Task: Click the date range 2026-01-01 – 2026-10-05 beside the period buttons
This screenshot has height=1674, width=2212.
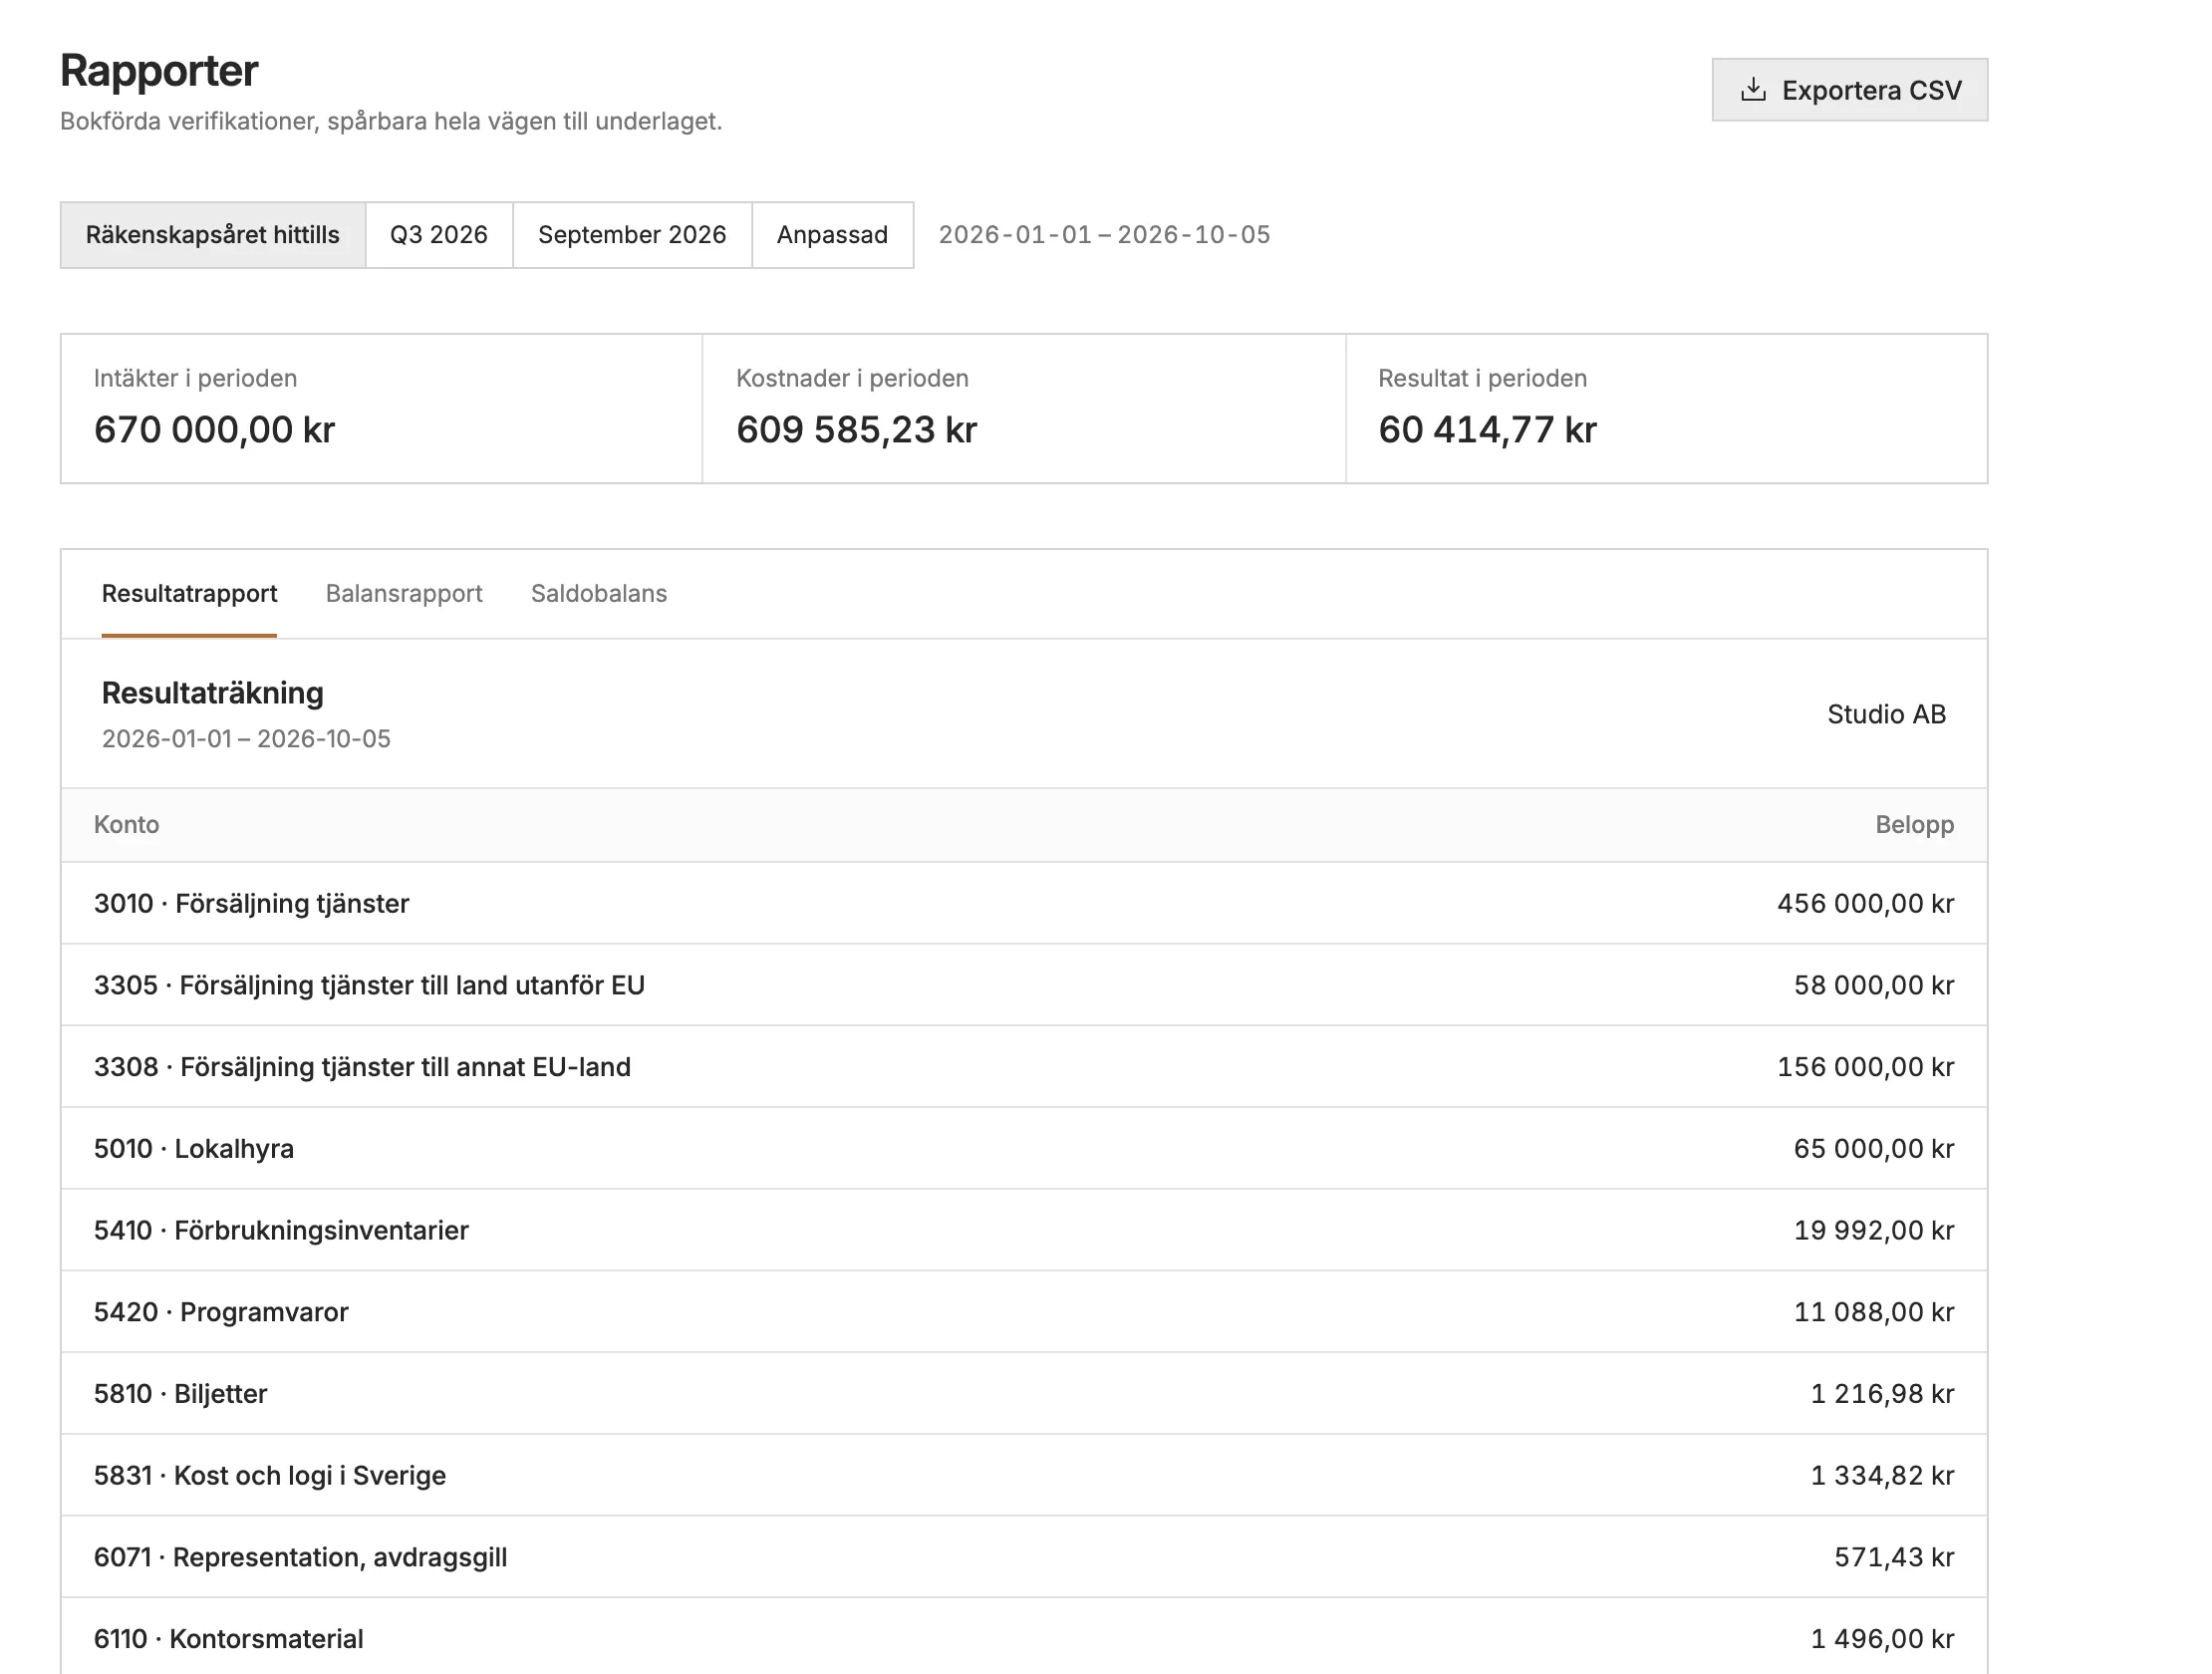Action: pyautogui.click(x=1104, y=235)
